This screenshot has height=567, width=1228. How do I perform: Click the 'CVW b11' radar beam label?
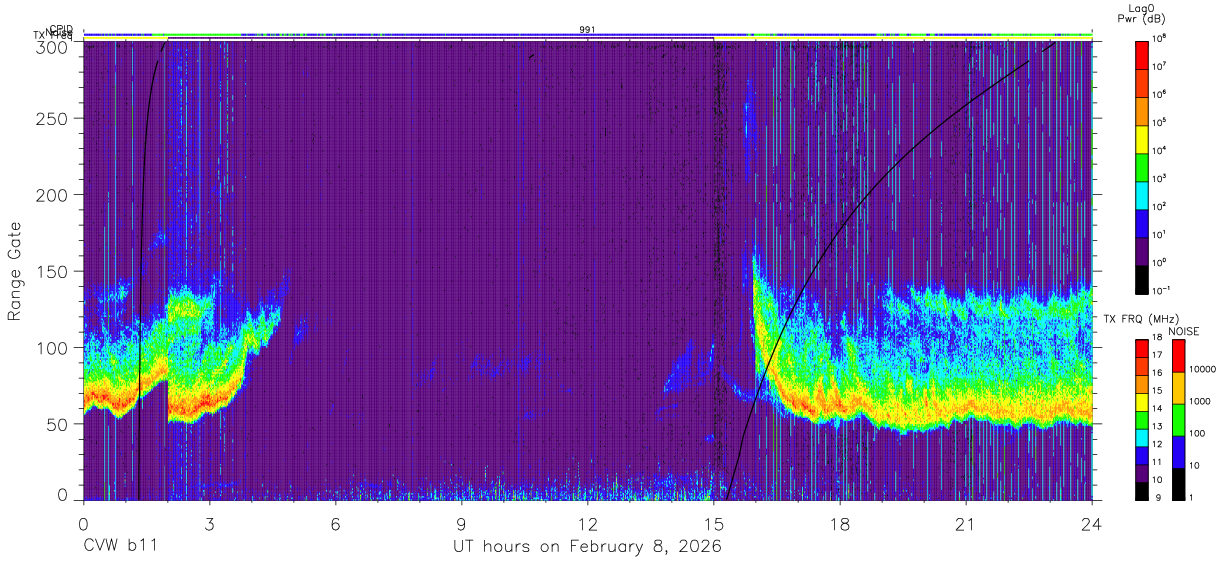120,546
